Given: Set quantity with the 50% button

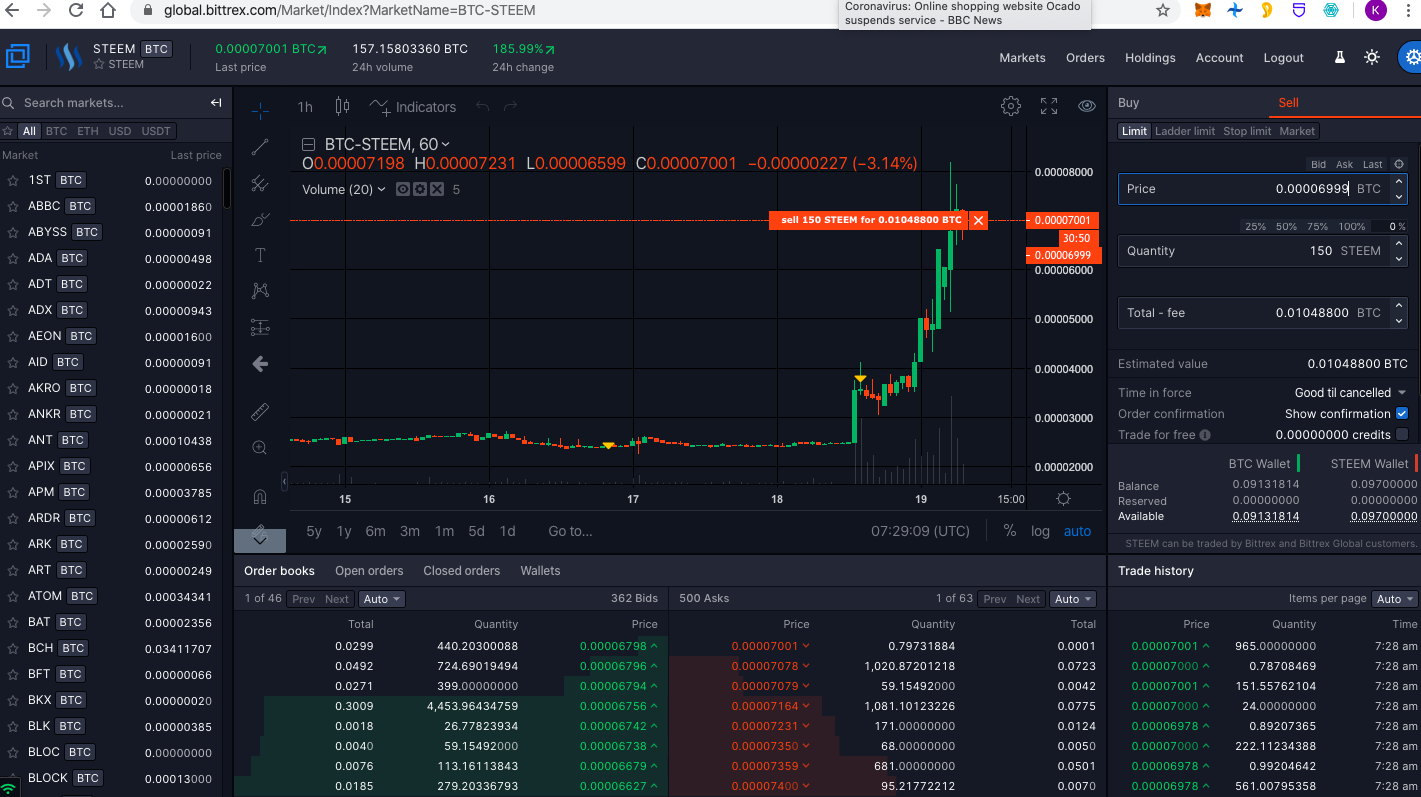Looking at the screenshot, I should click(x=1286, y=226).
